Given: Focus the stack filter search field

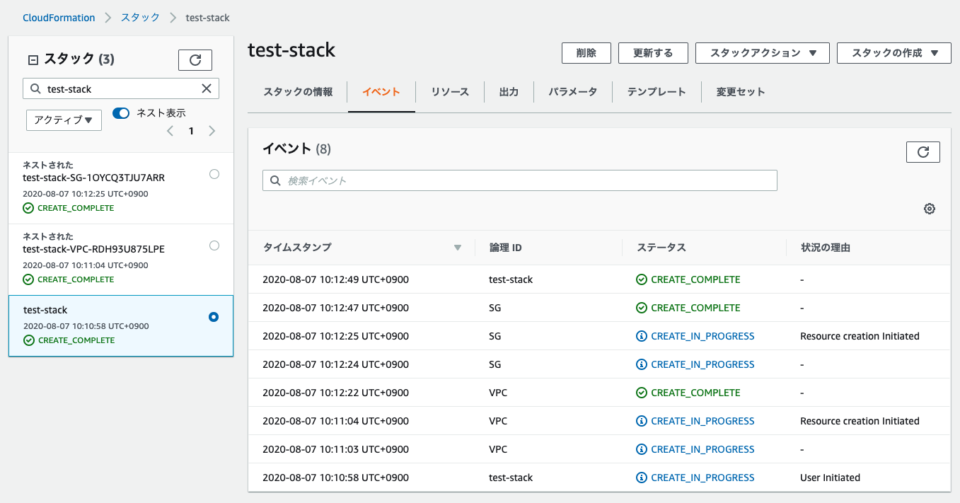Looking at the screenshot, I should pyautogui.click(x=121, y=89).
